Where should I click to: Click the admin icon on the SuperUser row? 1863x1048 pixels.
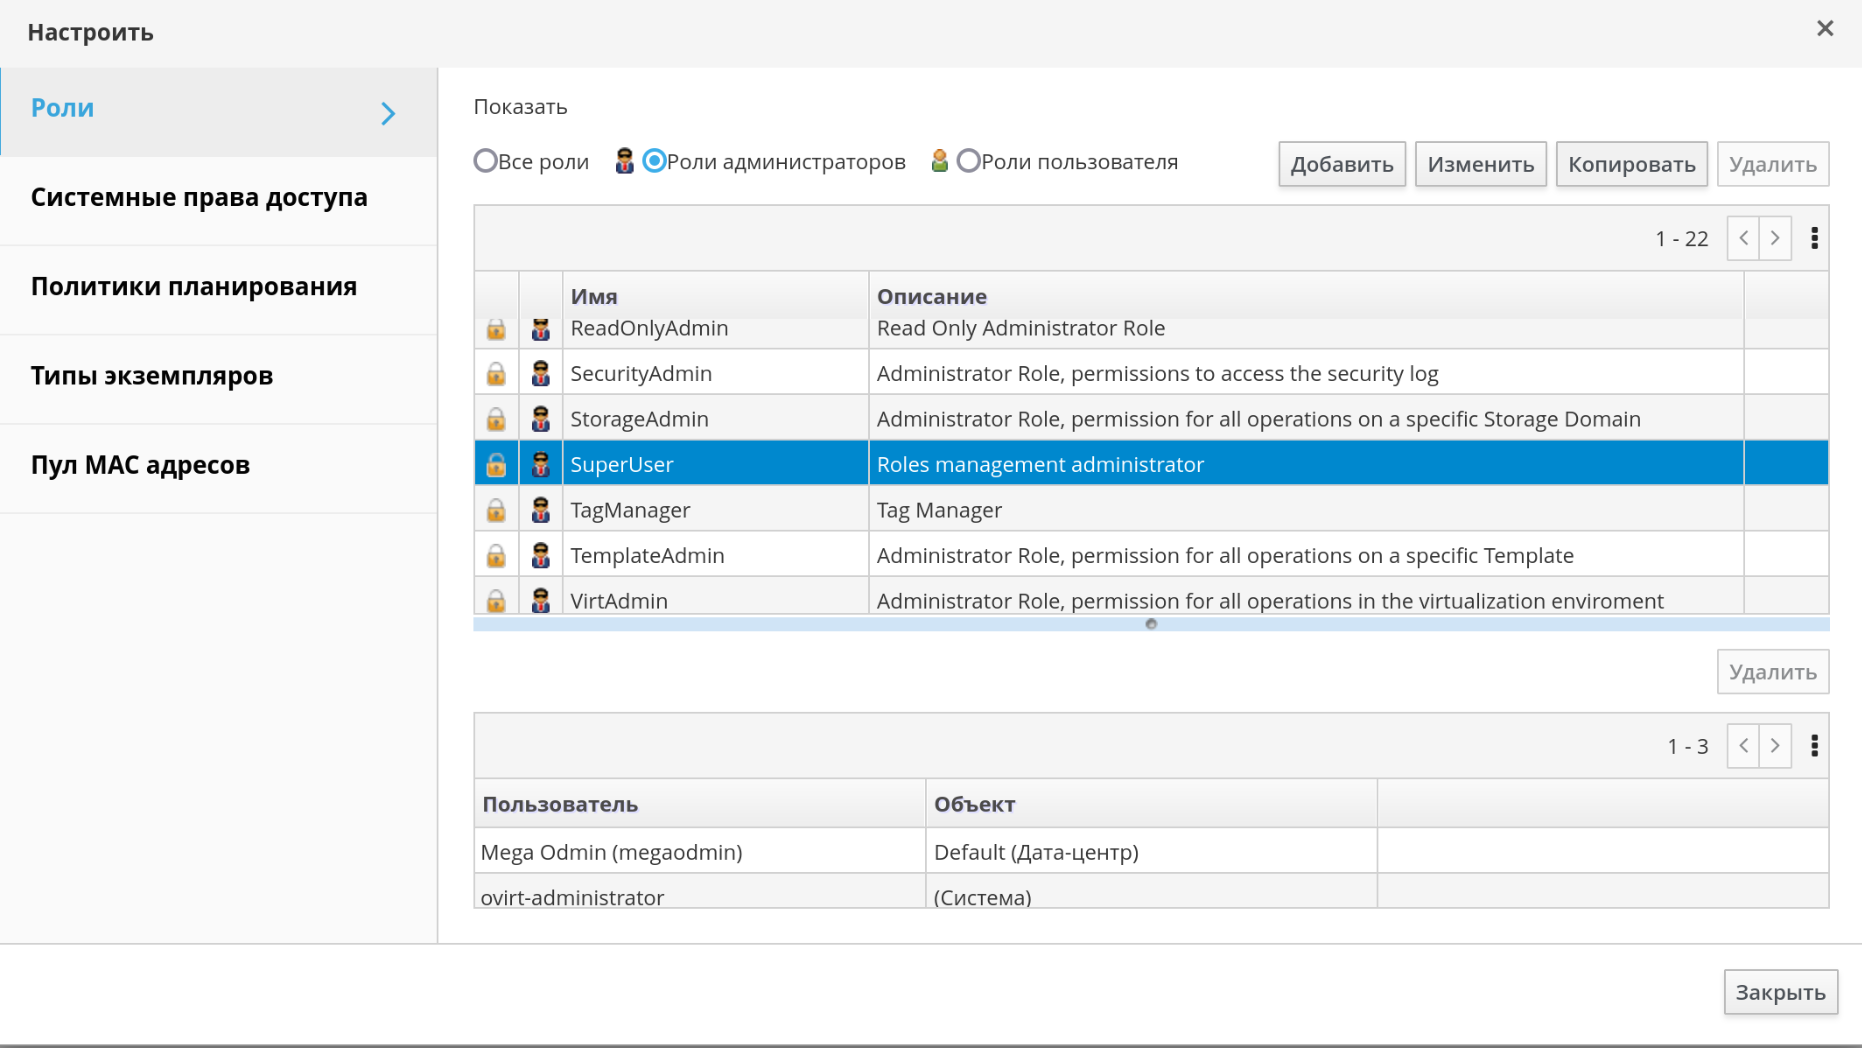click(x=541, y=465)
